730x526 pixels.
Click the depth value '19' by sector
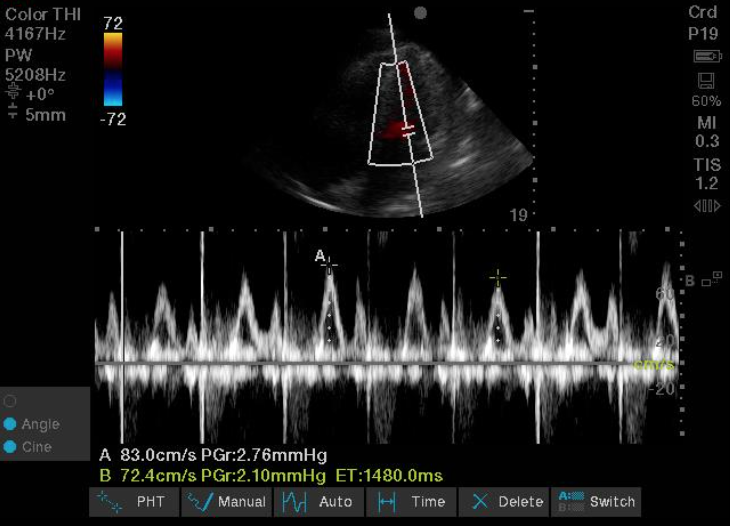pyautogui.click(x=518, y=215)
